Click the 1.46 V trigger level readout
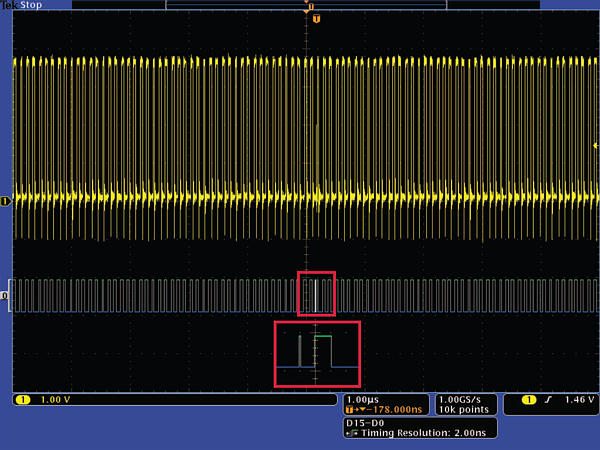 (578, 400)
